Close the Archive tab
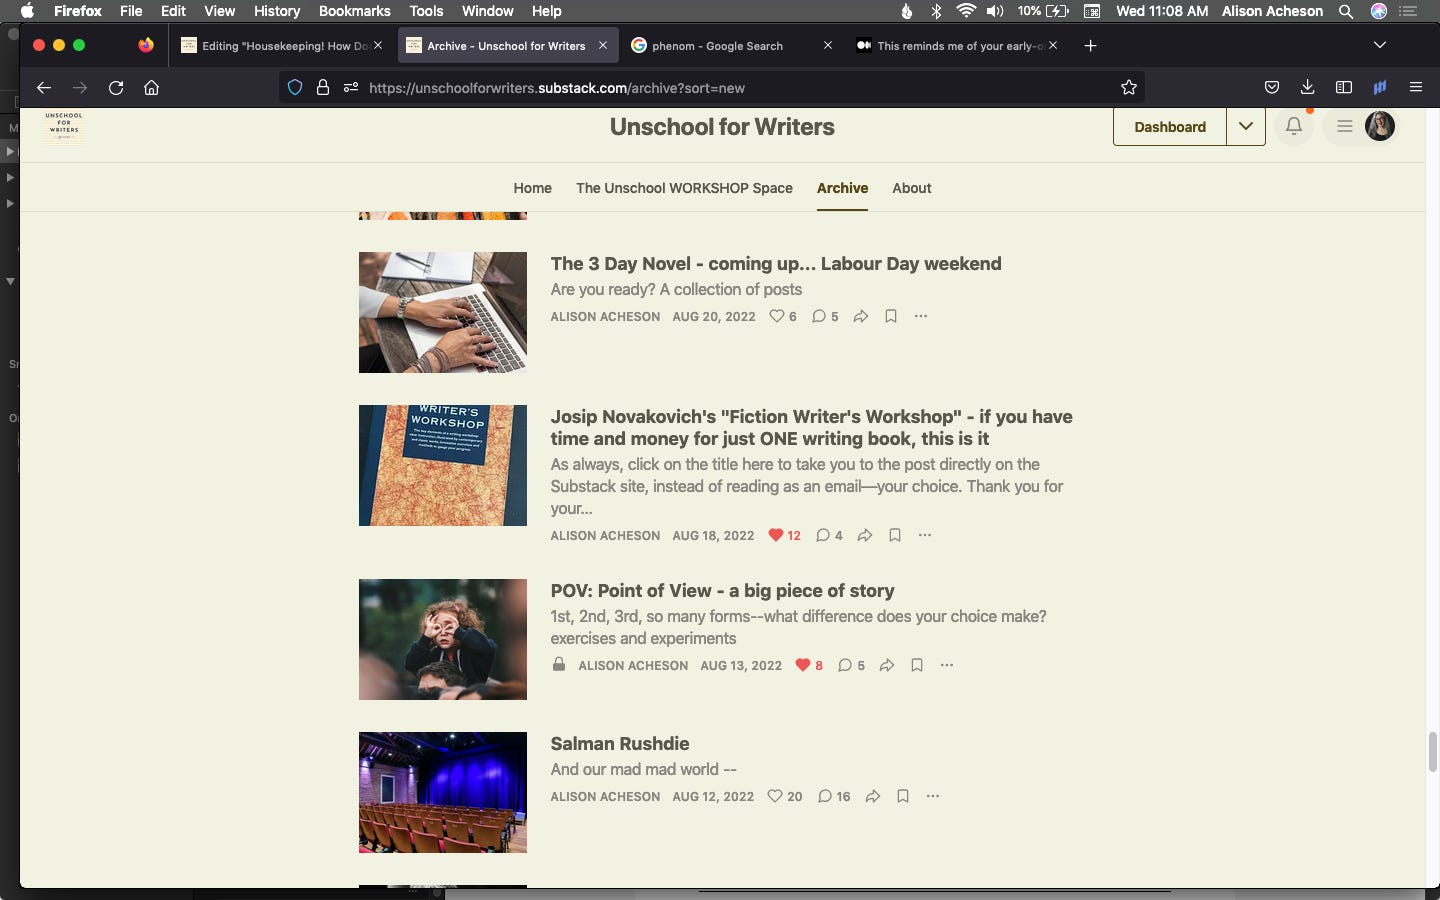1440x900 pixels. point(603,45)
